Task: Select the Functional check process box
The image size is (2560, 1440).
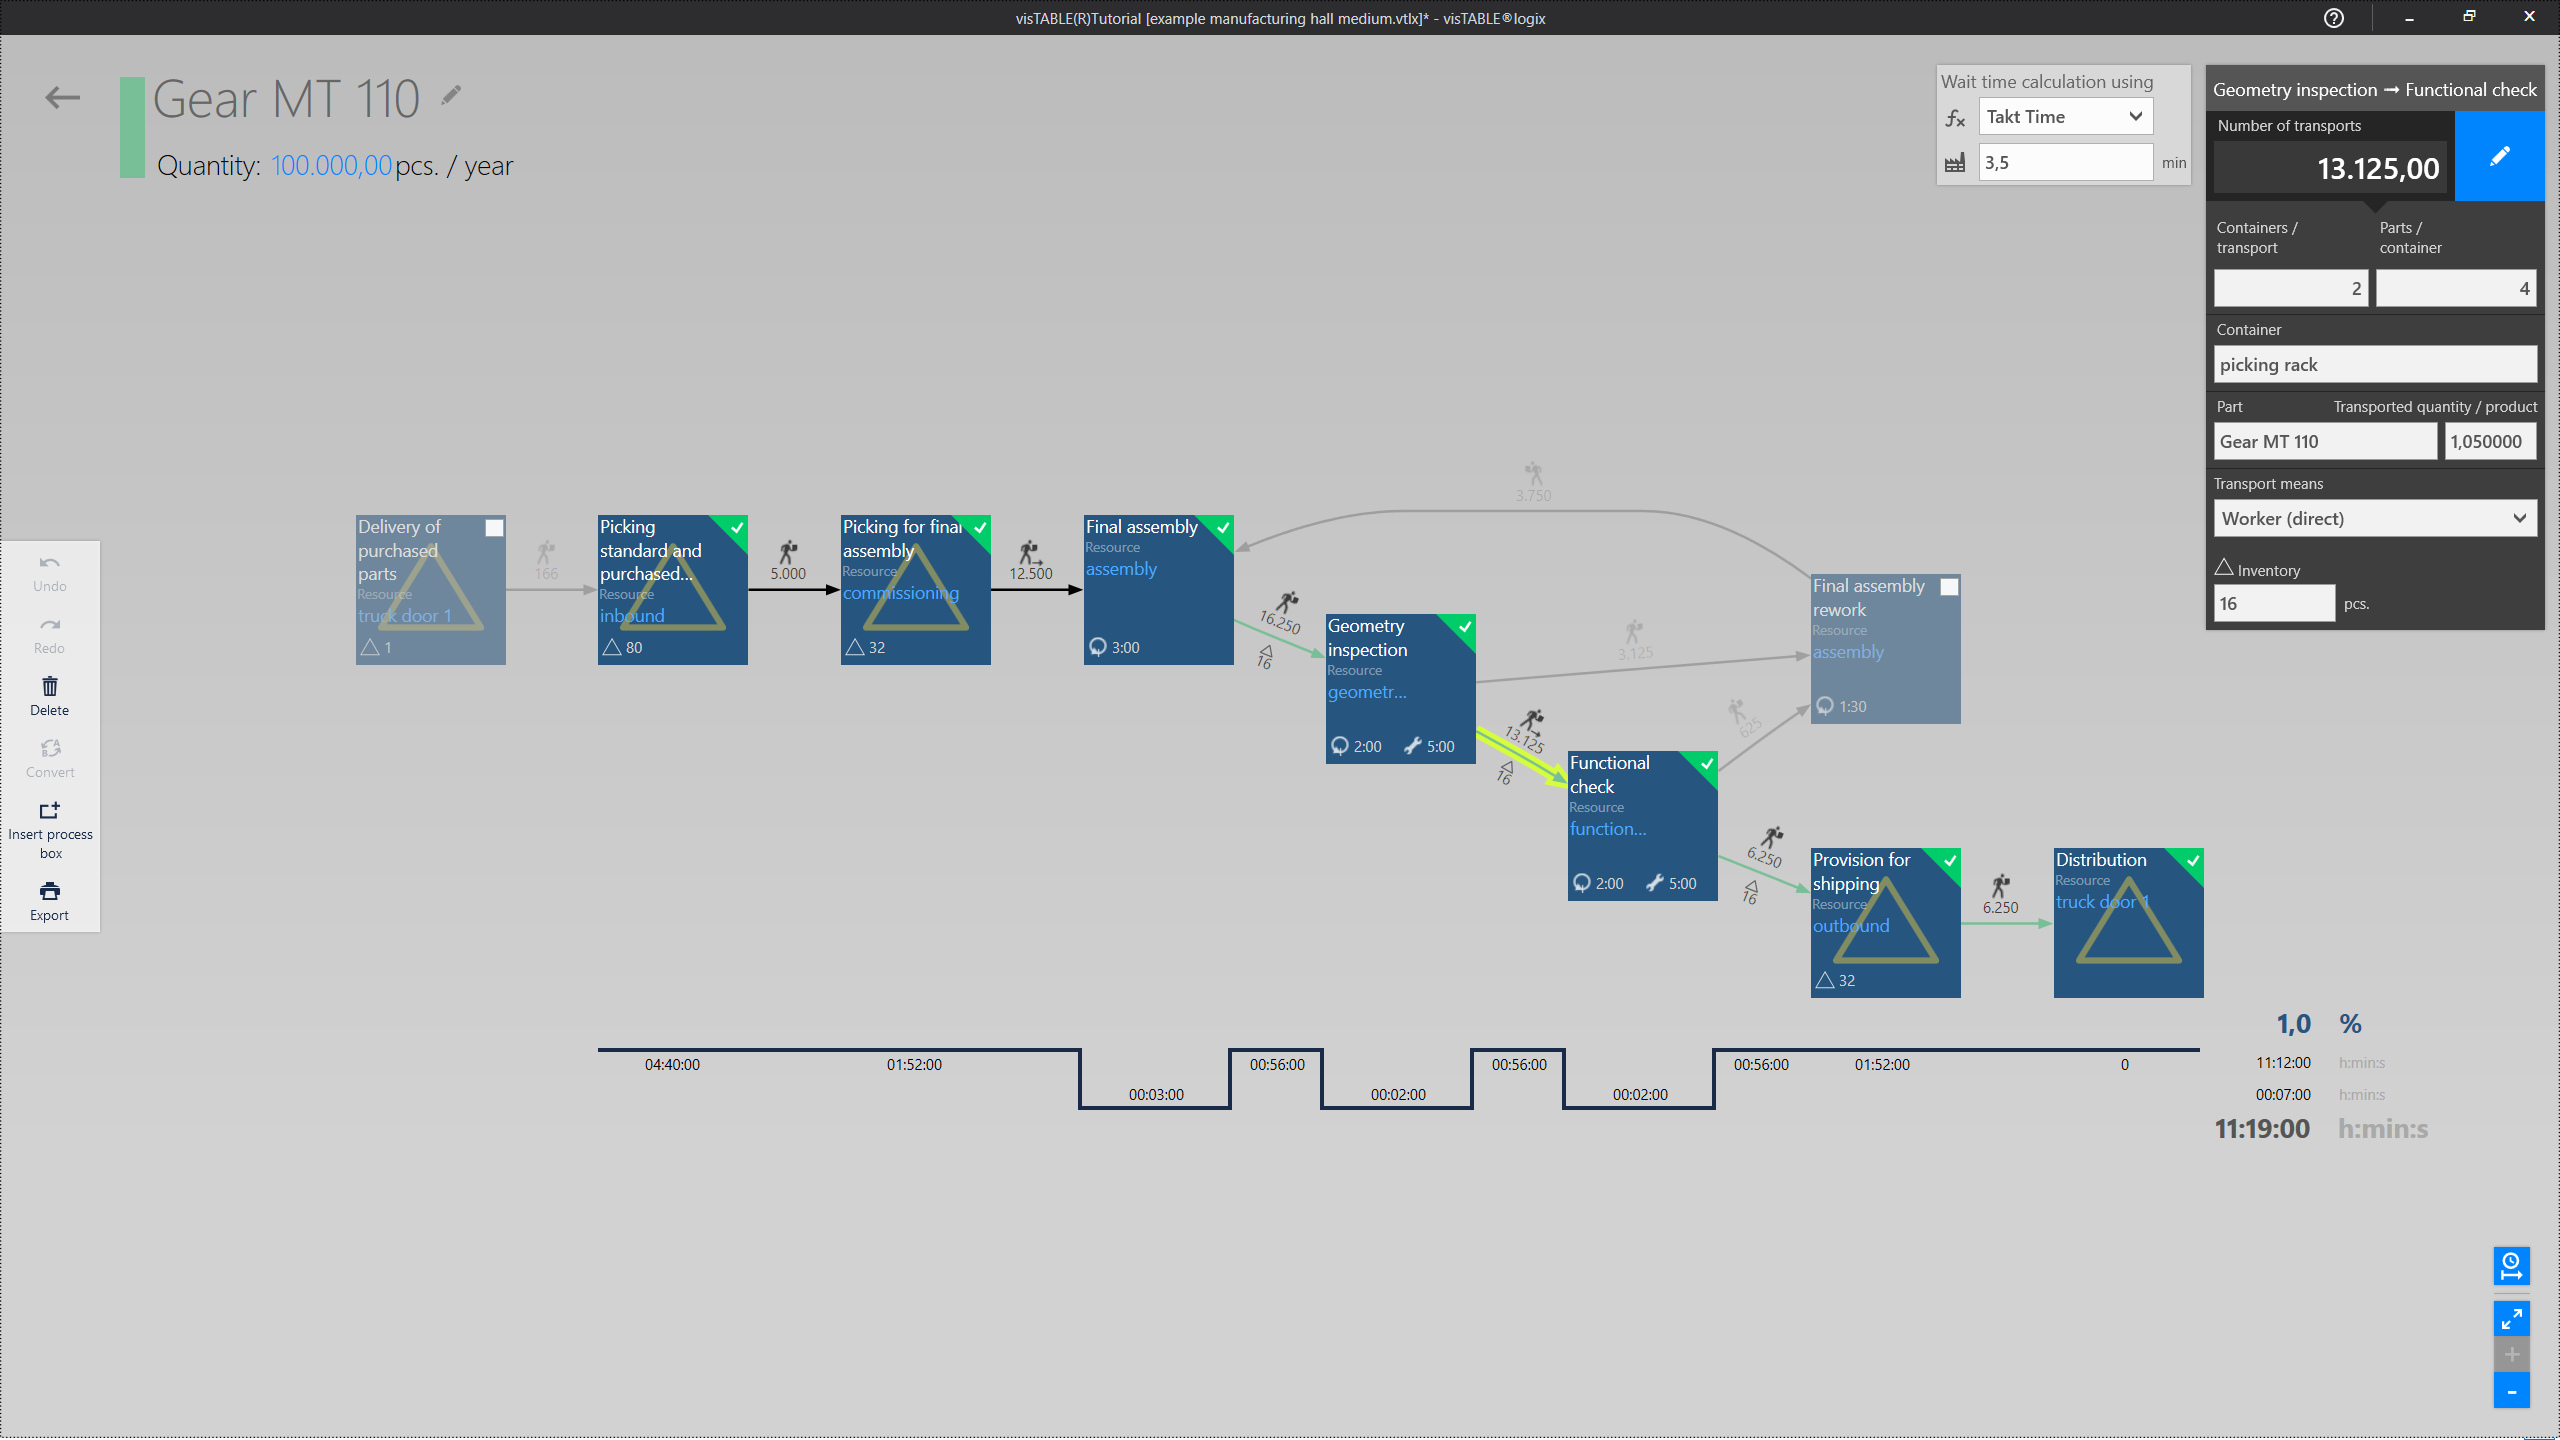Action: 1643,826
